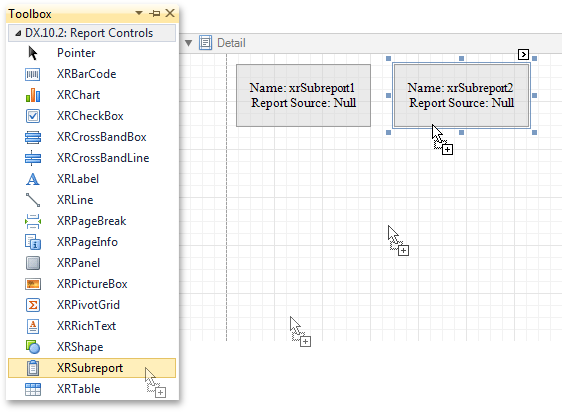Select the XRBarCode tool icon

pyautogui.click(x=33, y=74)
